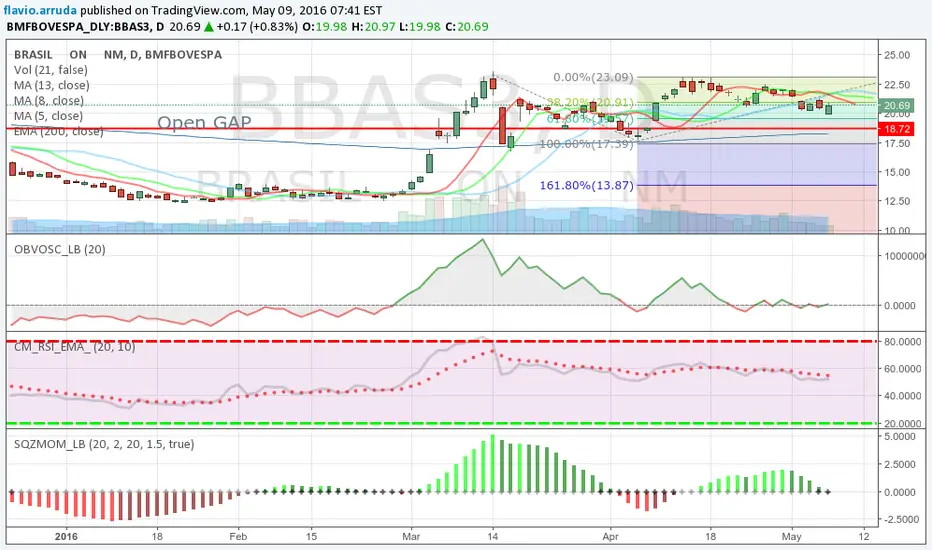Screen dimensions: 932x550
Task: Click the H:20.97 high value in header
Action: pyautogui.click(x=373, y=27)
